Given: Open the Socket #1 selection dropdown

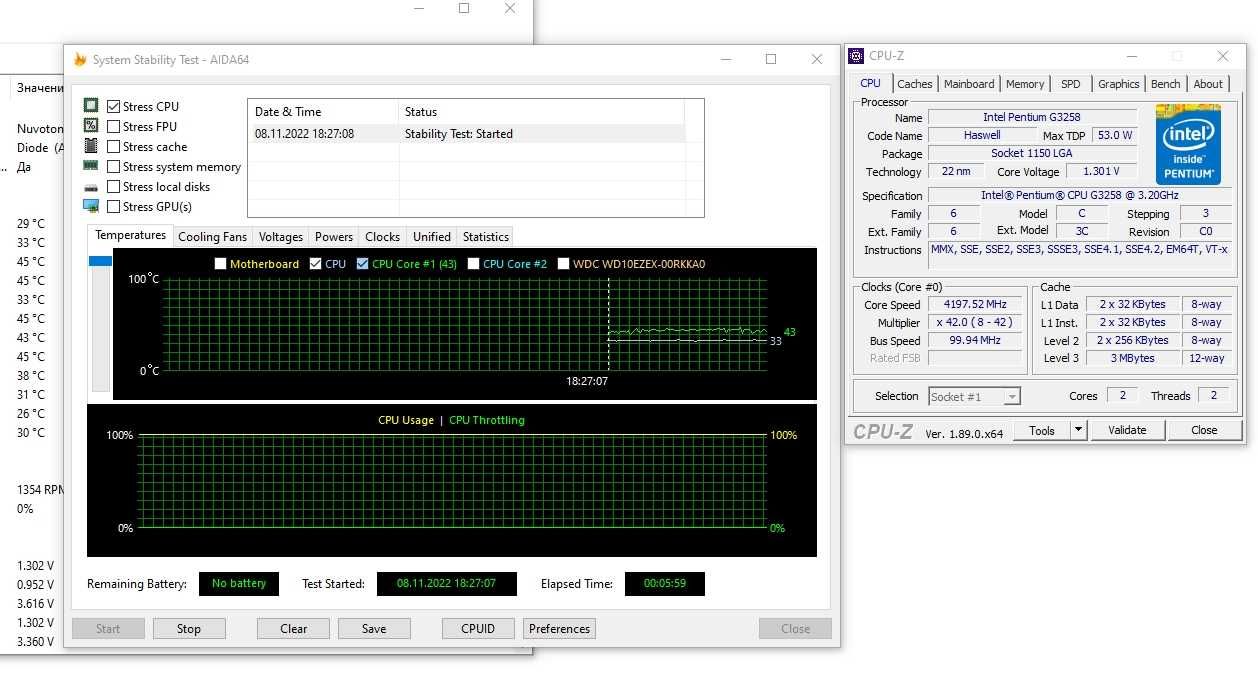Looking at the screenshot, I should [x=975, y=397].
